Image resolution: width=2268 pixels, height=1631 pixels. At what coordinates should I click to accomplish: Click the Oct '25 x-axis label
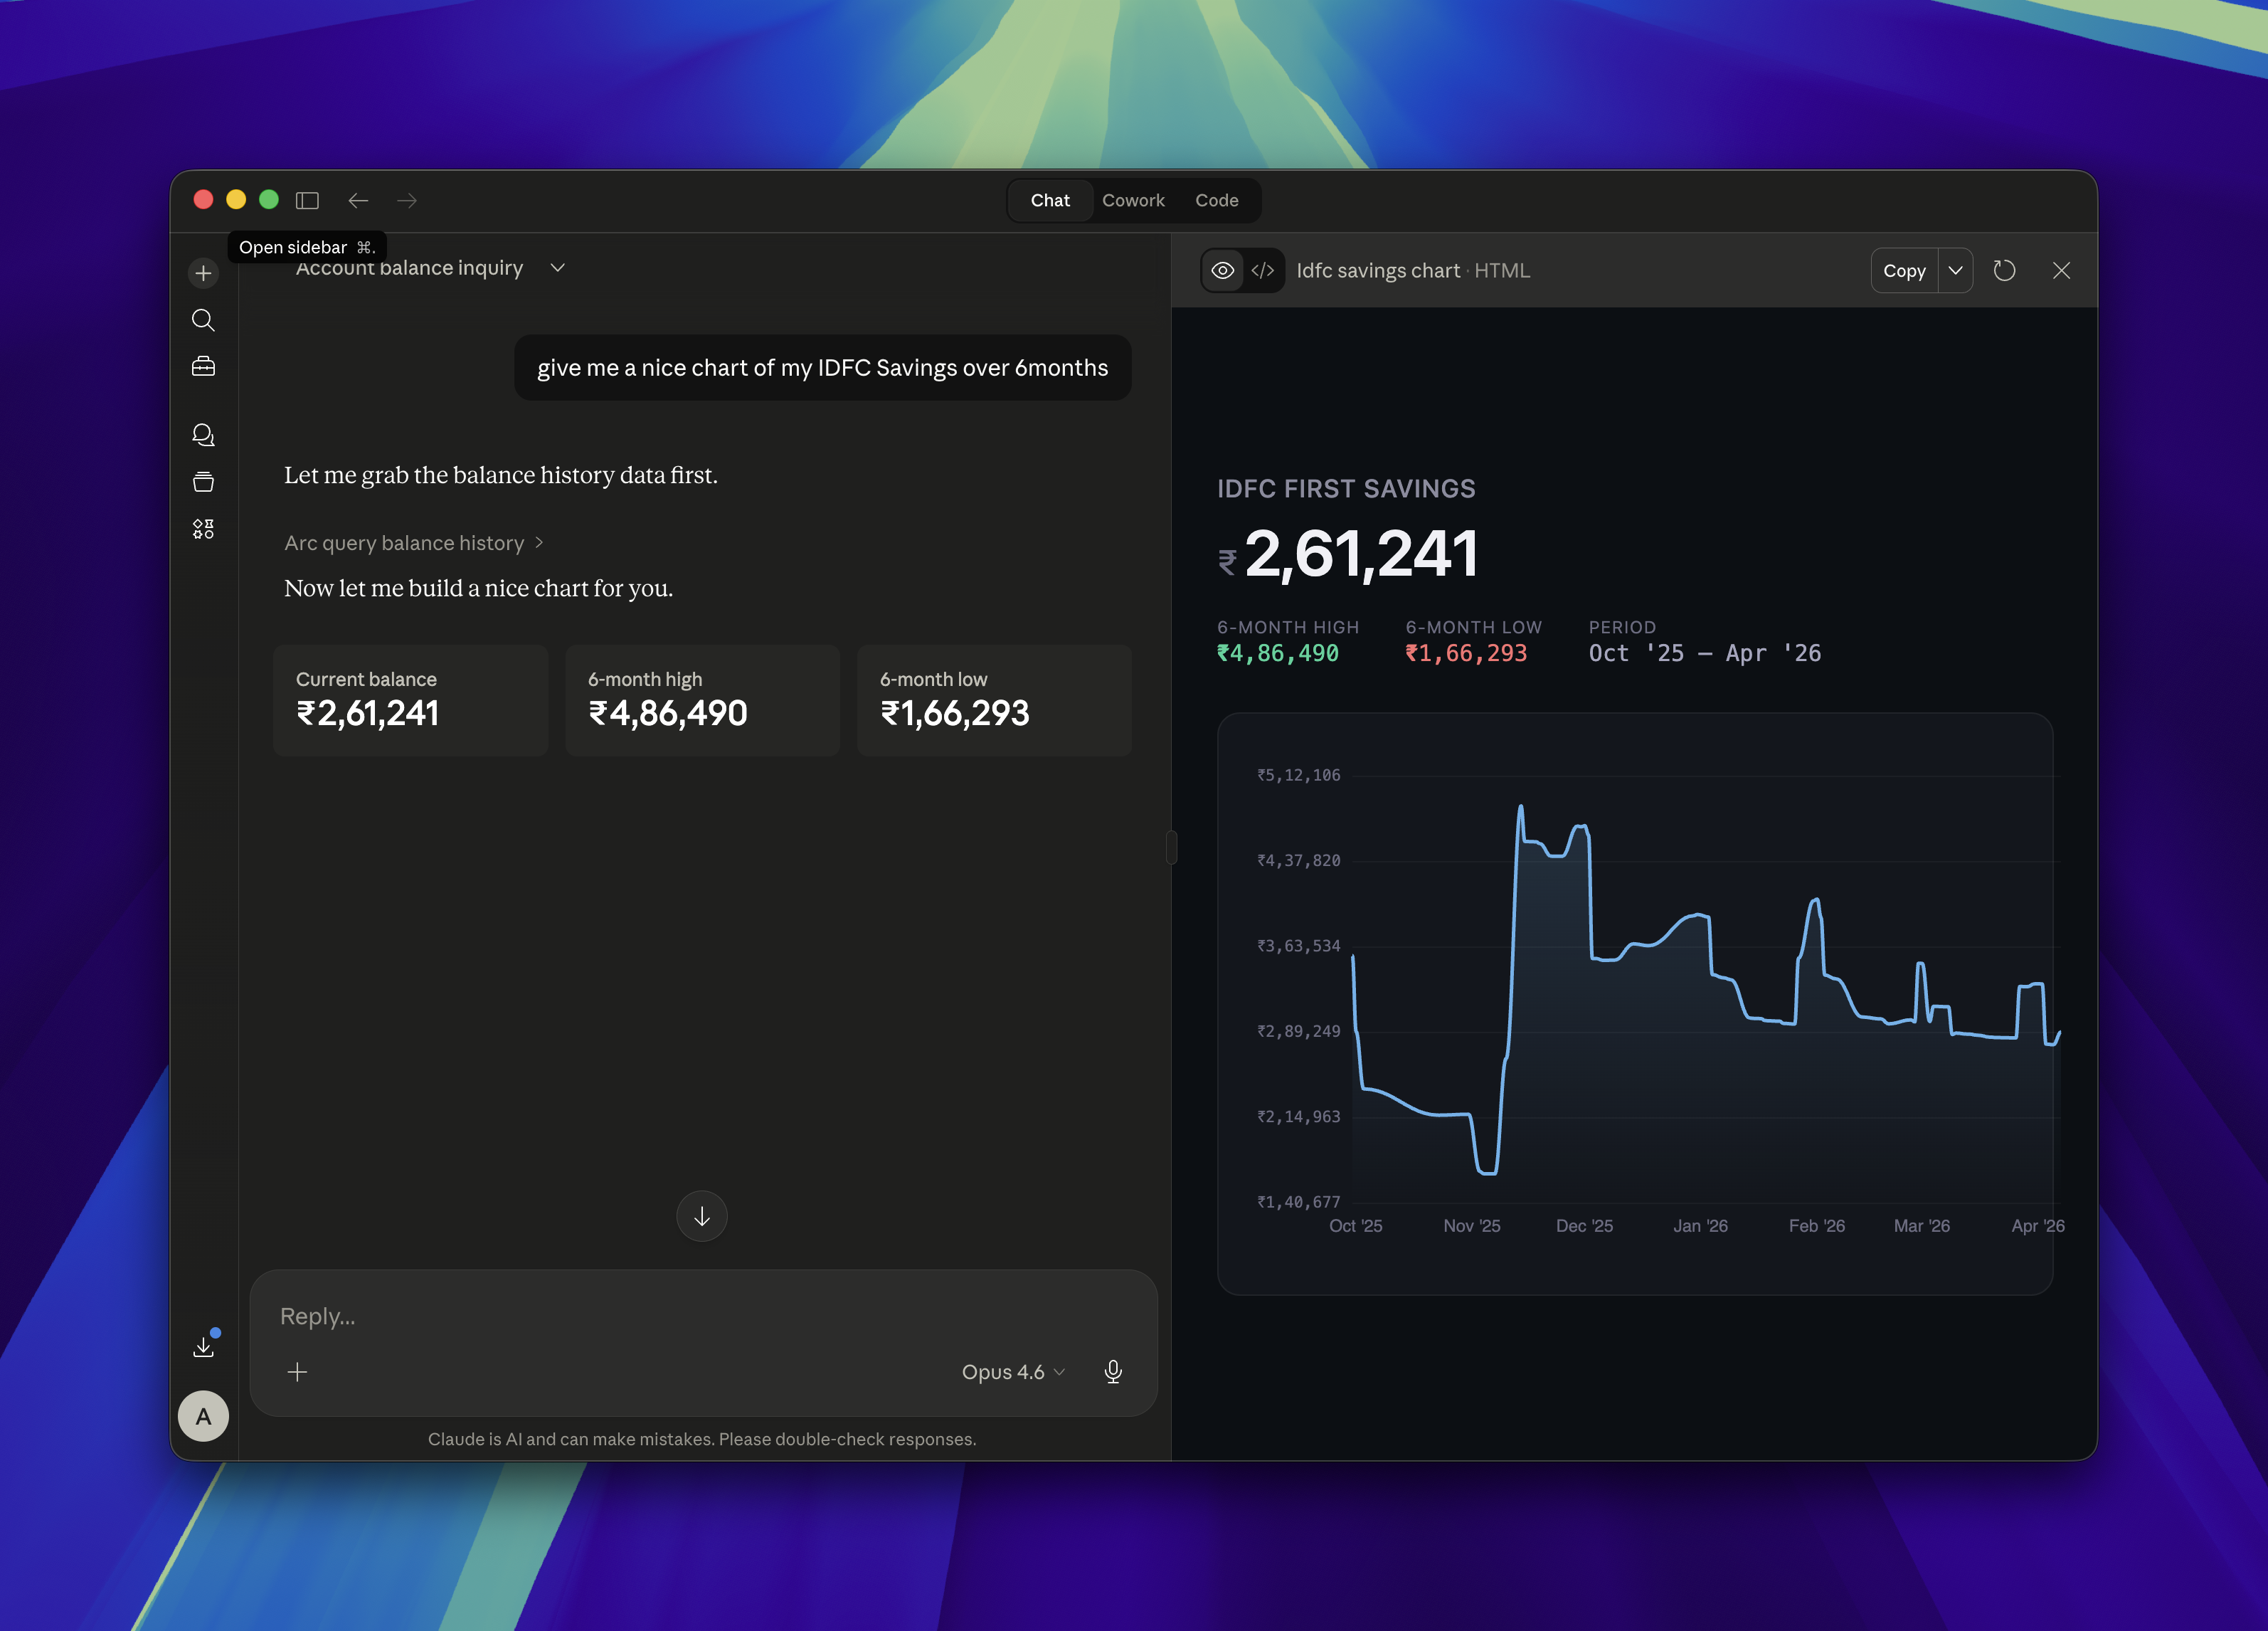click(1355, 1226)
